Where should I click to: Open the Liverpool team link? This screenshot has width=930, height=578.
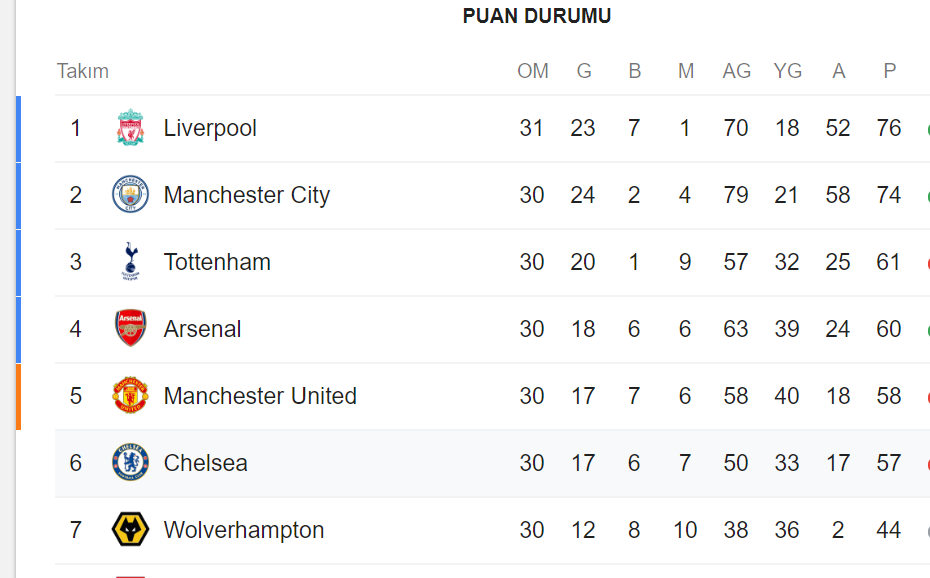click(x=210, y=128)
